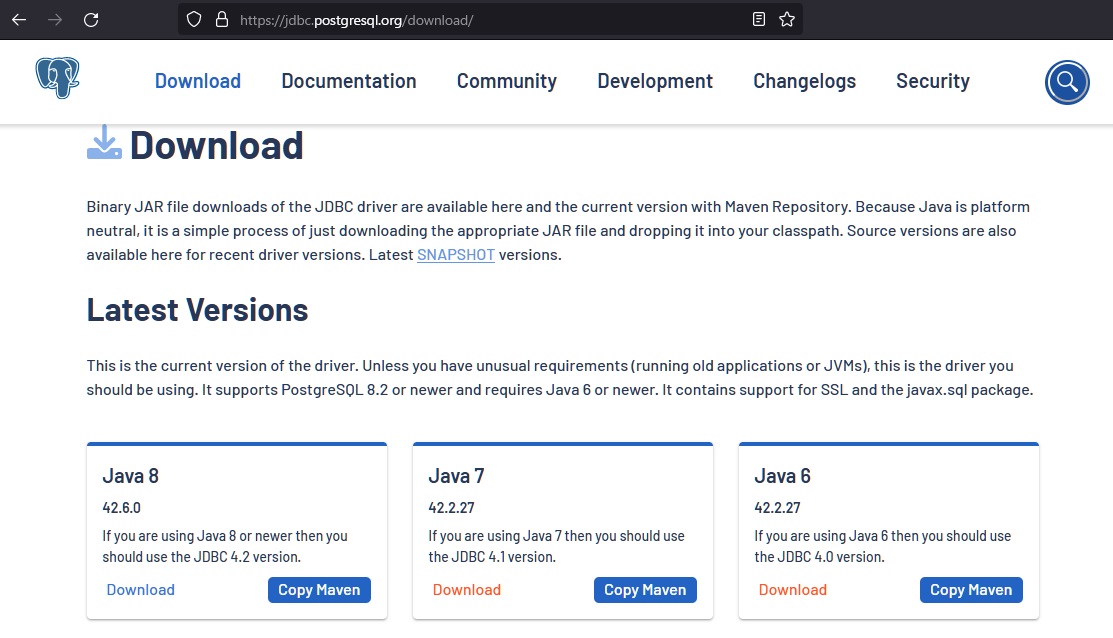Open the Documentation menu
This screenshot has height=638, width=1113.
[x=348, y=81]
